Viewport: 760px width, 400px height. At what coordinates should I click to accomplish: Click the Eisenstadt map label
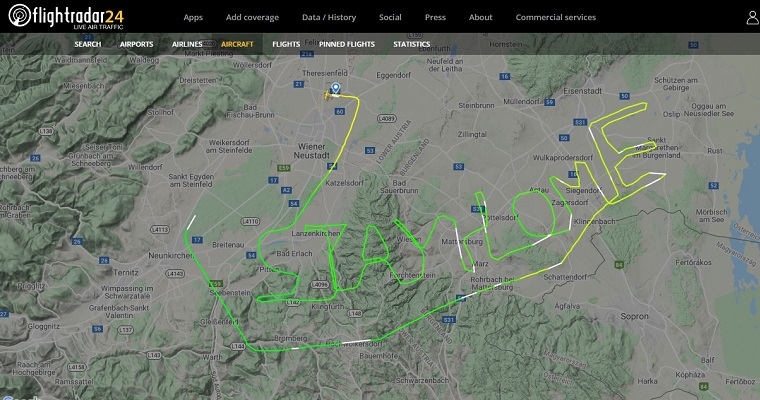point(583,91)
